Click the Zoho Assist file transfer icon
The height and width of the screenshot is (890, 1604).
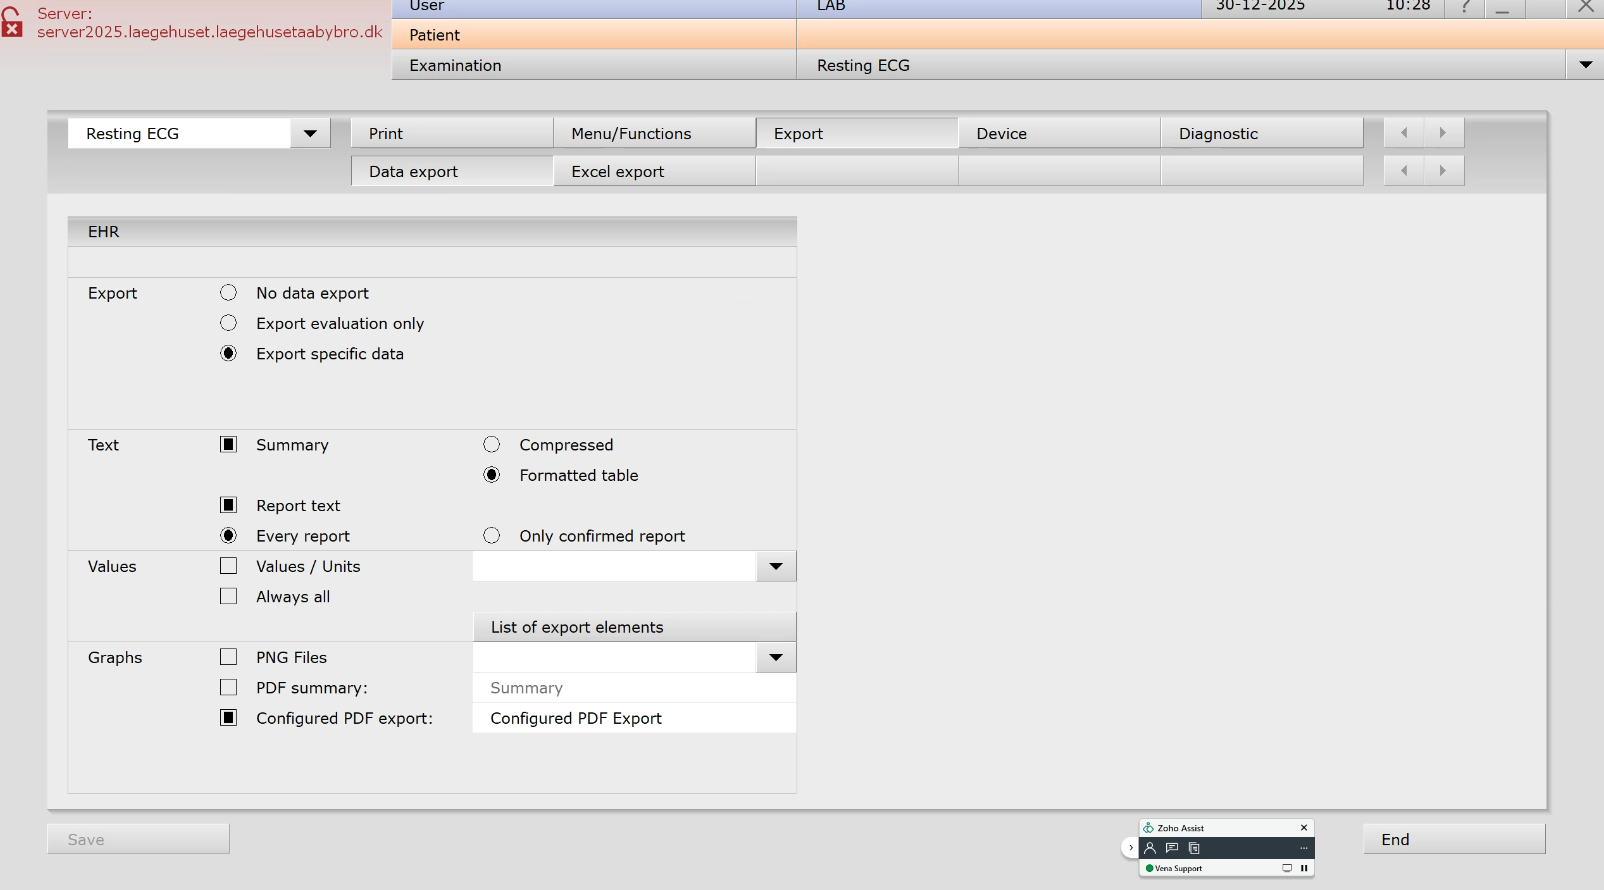click(1194, 848)
